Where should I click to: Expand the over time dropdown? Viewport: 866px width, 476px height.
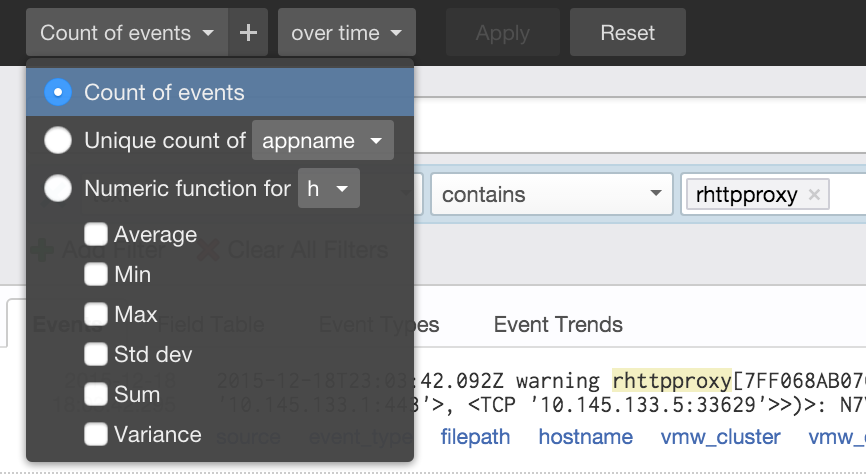346,33
